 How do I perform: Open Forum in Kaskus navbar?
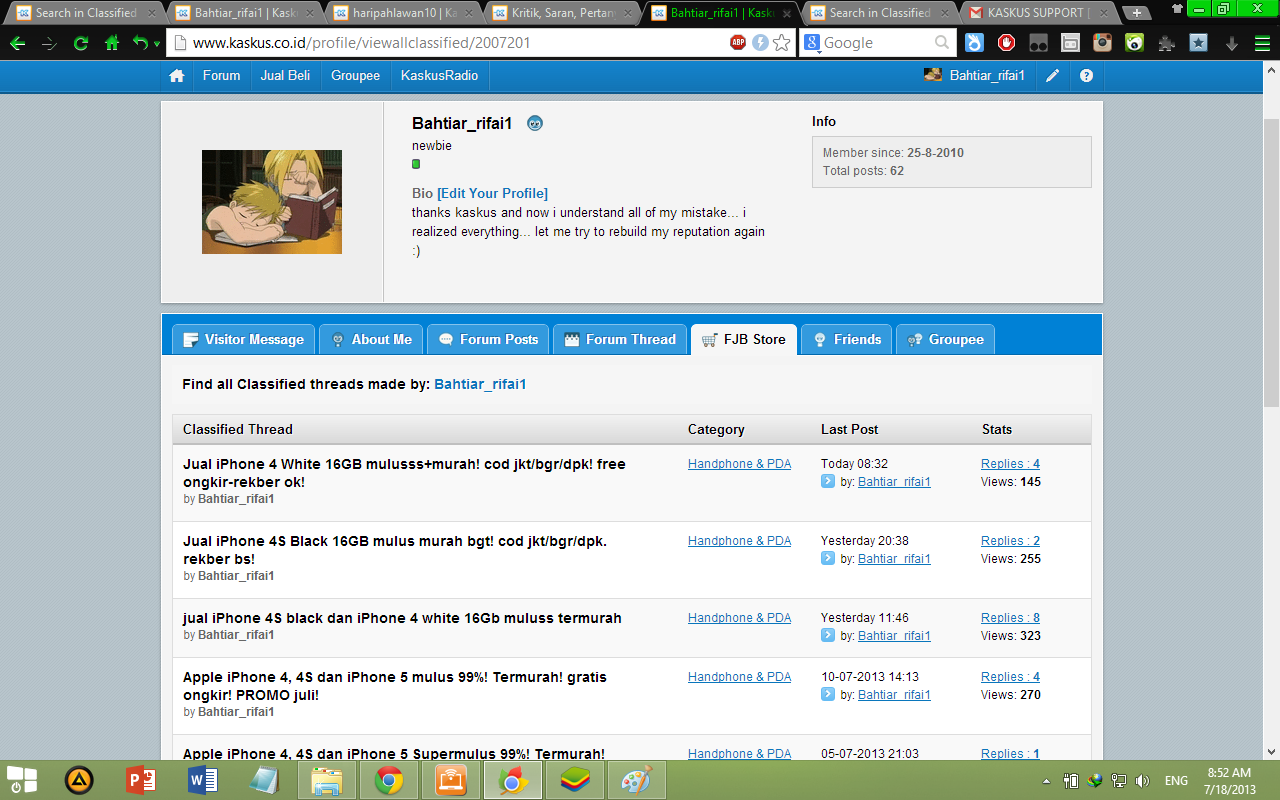tap(221, 76)
